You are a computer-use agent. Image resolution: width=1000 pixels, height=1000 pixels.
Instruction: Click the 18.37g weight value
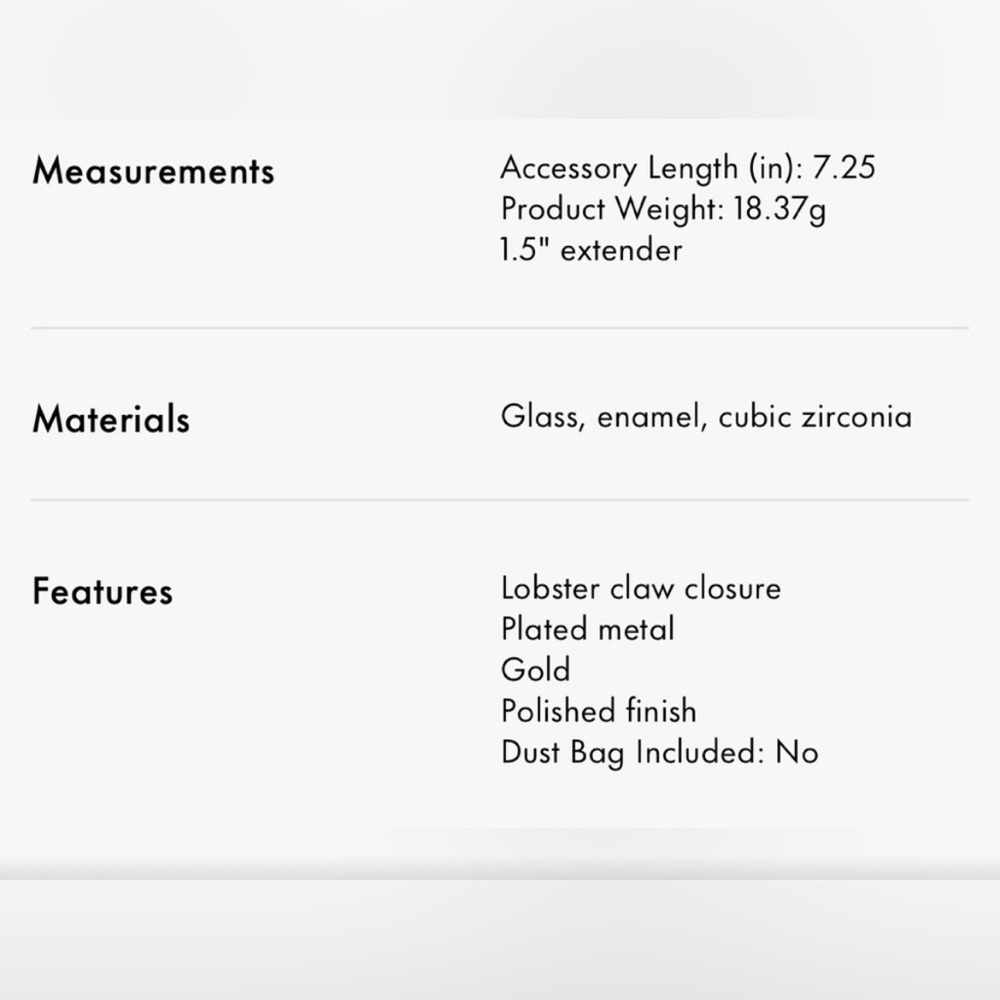click(x=779, y=209)
